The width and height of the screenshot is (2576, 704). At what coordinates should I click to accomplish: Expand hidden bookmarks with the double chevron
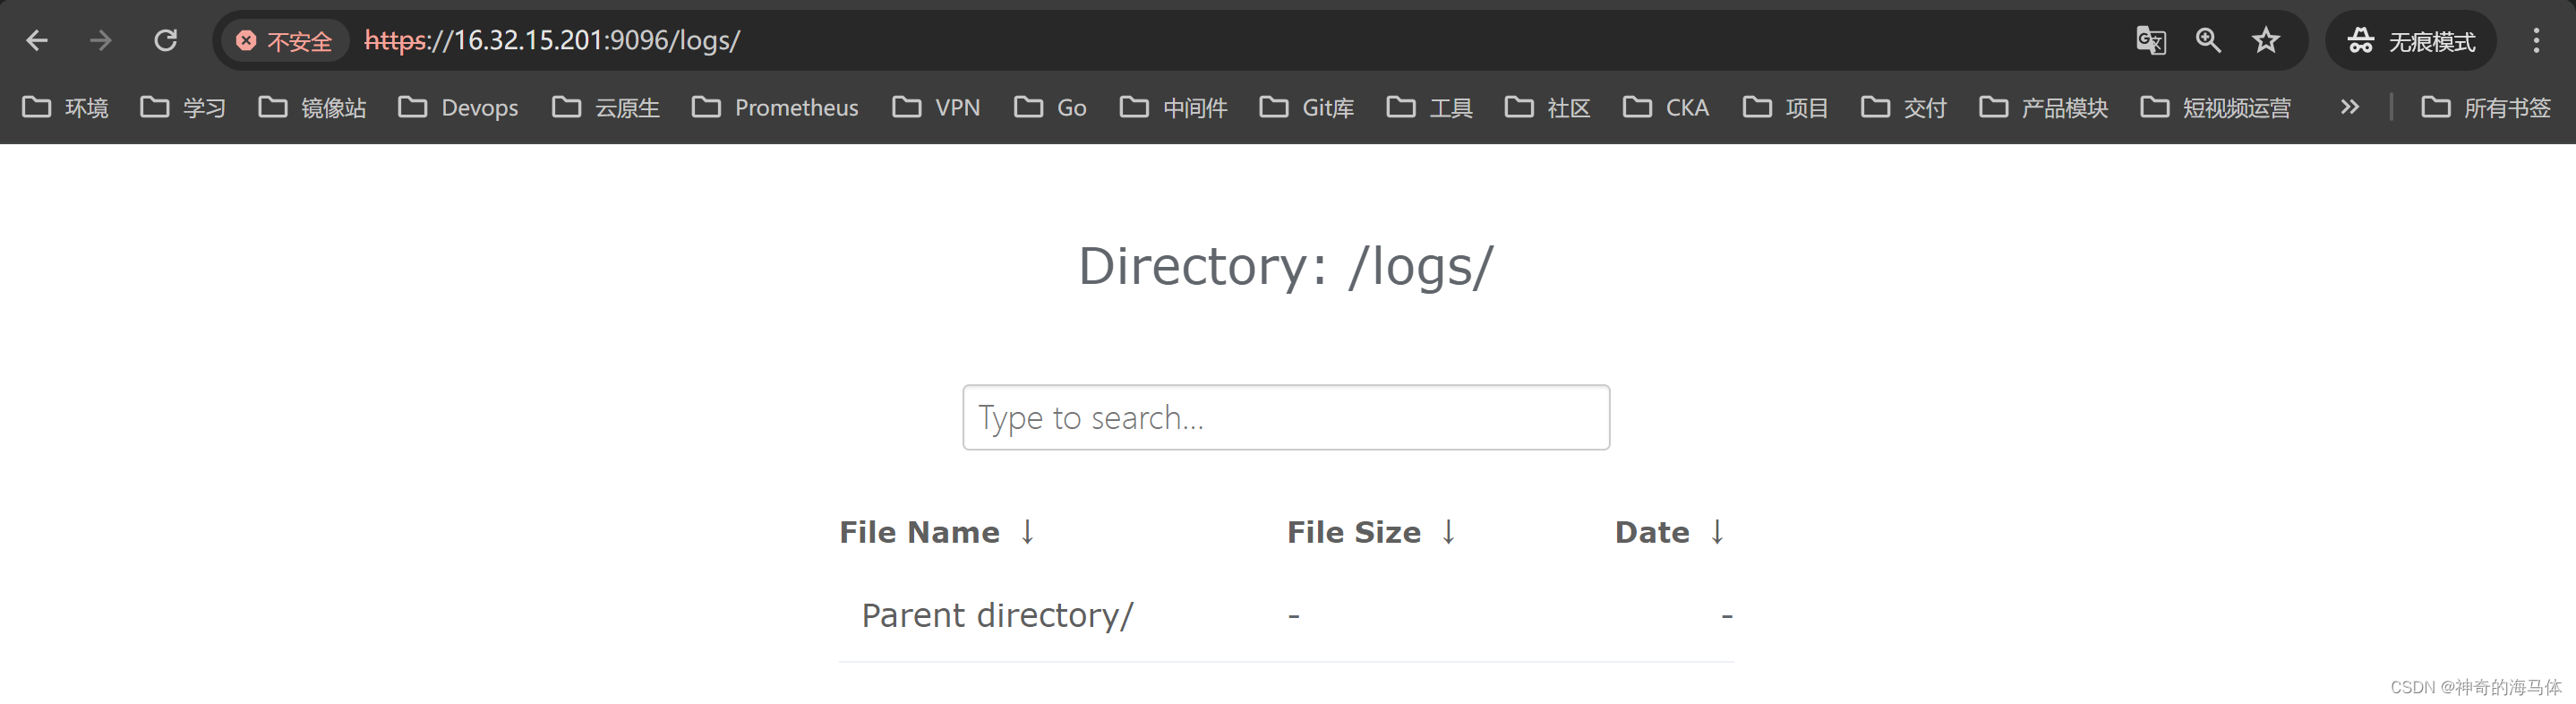tap(2350, 107)
